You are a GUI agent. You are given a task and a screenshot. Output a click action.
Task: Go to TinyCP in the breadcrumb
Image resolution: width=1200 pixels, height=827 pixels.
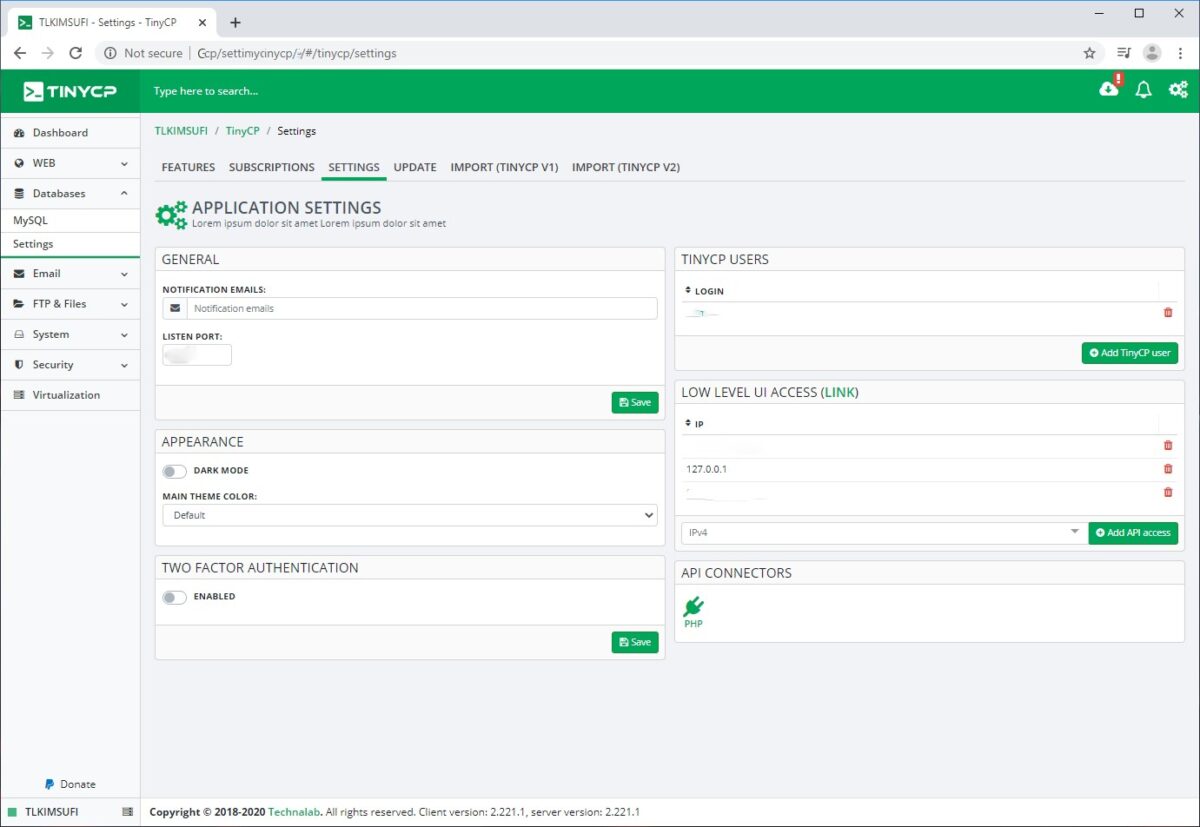pyautogui.click(x=242, y=131)
